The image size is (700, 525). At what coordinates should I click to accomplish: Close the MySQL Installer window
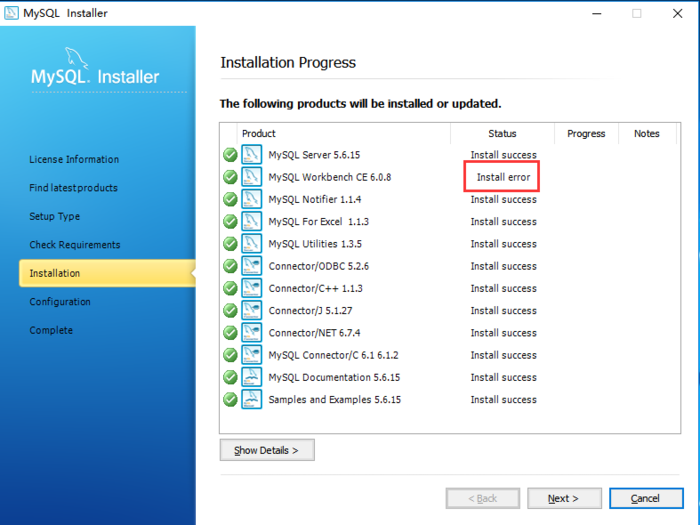[678, 13]
